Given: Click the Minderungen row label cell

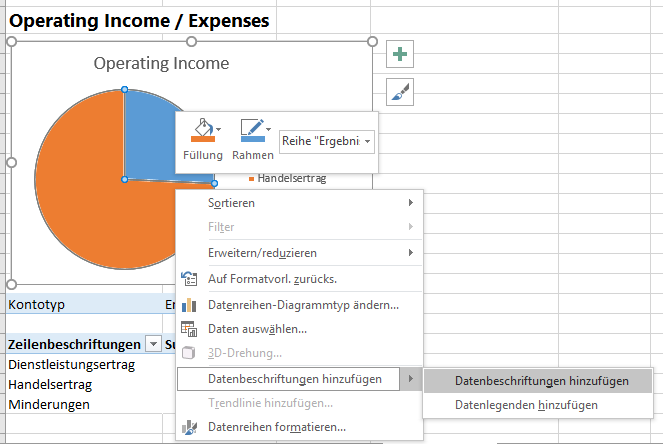Looking at the screenshot, I should (50, 404).
